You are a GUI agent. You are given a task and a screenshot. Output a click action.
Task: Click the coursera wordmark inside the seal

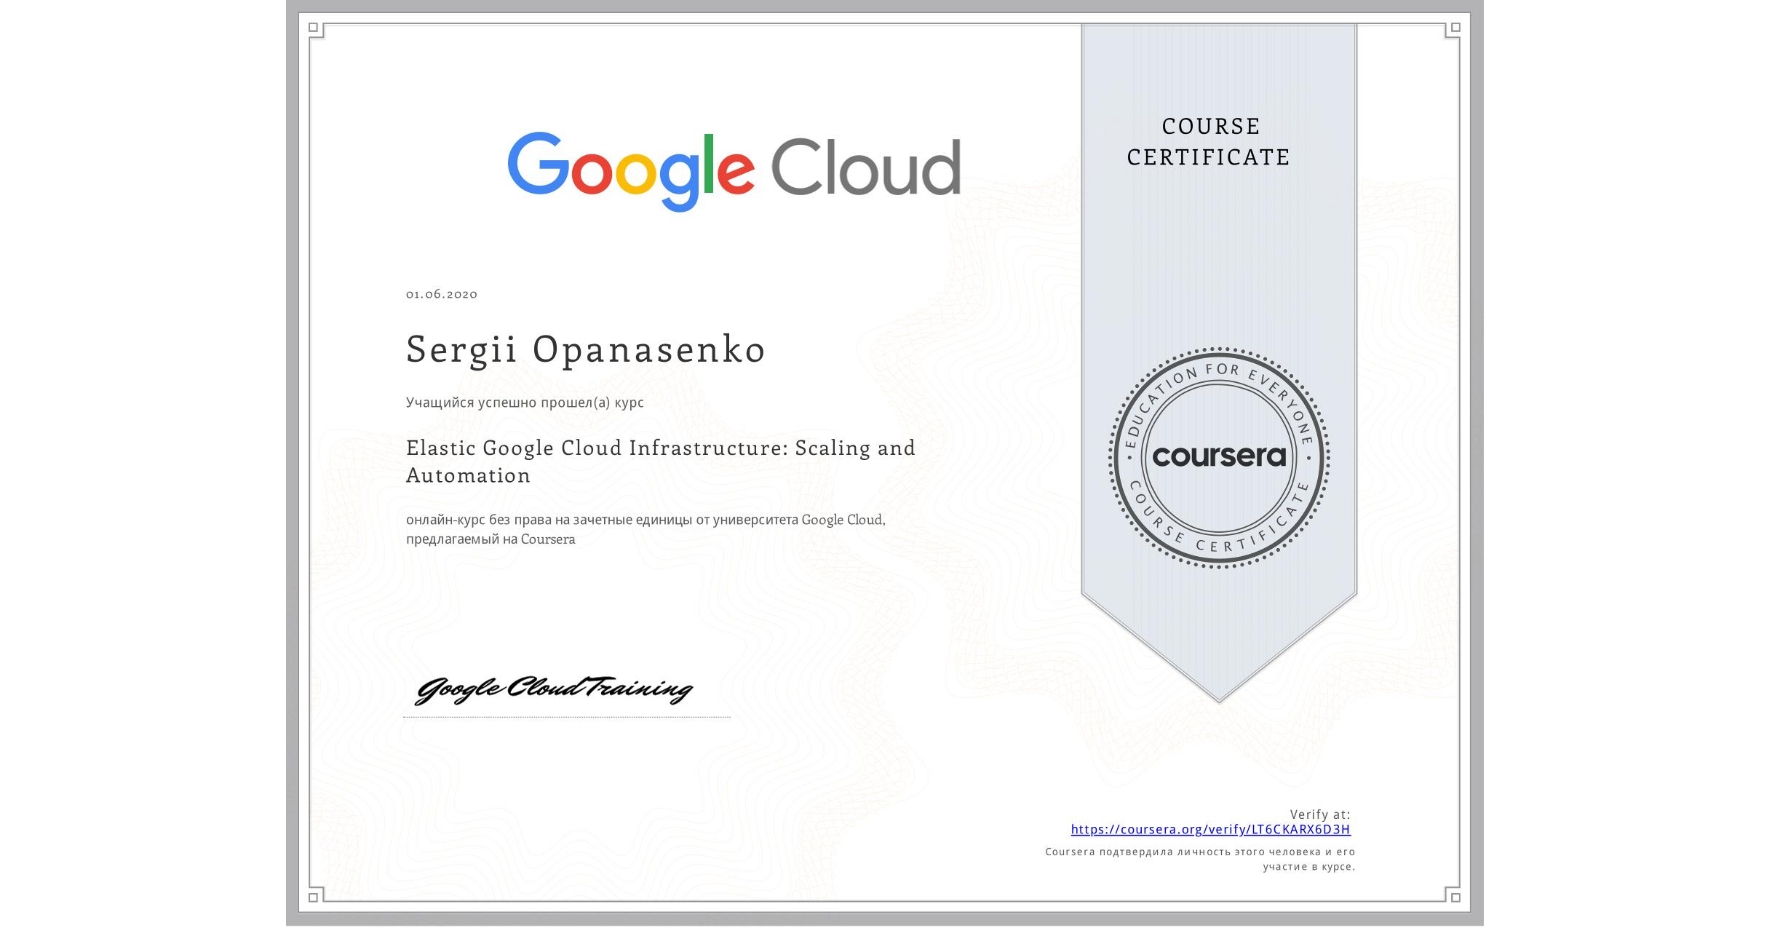[1219, 456]
